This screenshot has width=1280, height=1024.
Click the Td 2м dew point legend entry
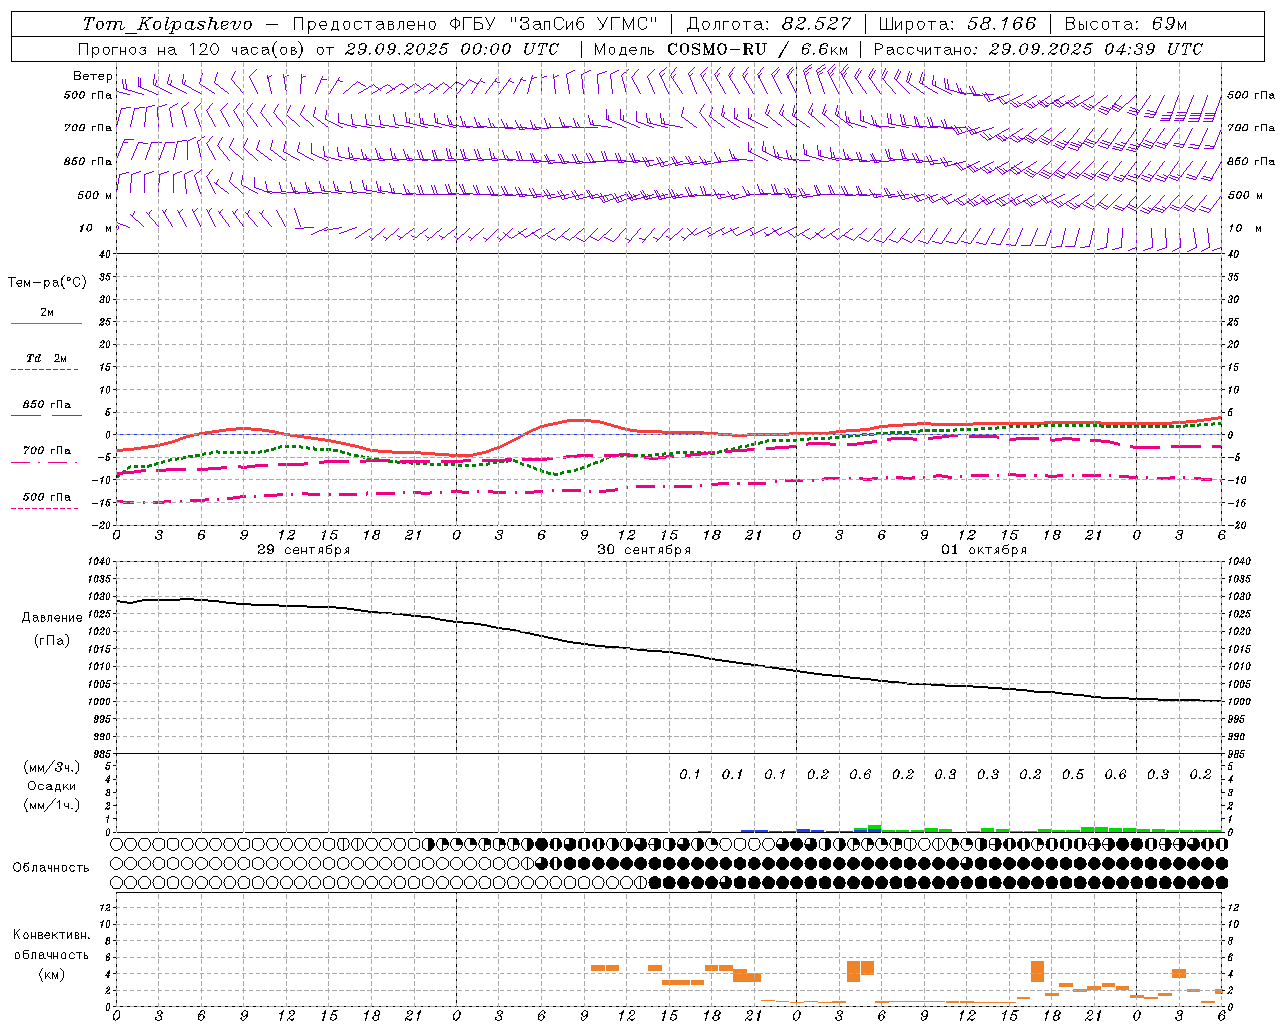point(46,358)
